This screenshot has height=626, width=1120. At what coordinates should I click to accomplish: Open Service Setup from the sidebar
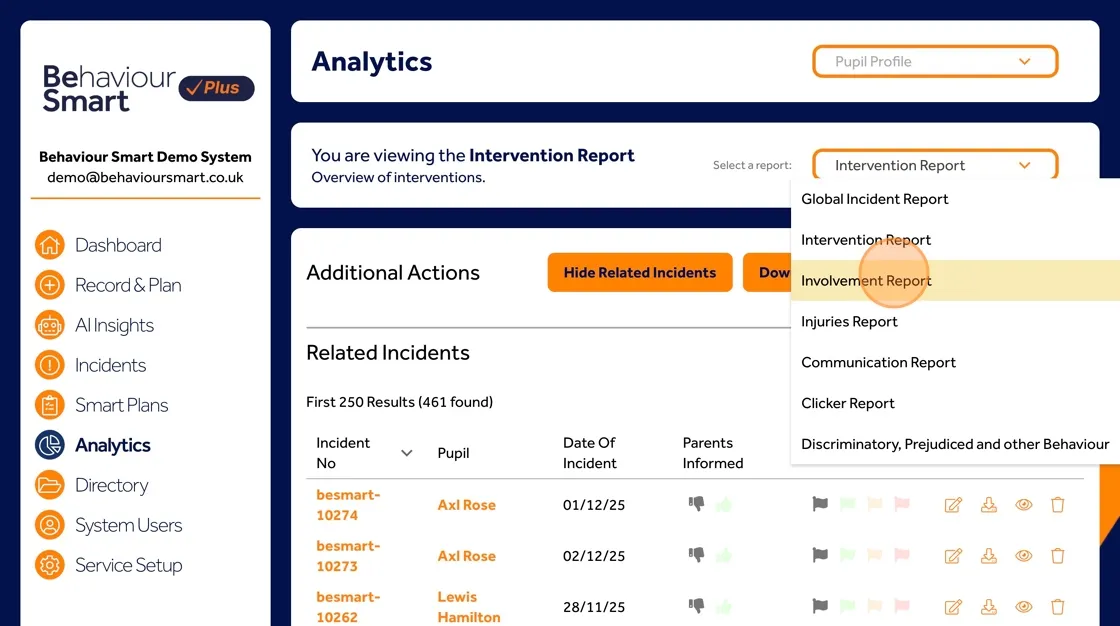pos(129,565)
